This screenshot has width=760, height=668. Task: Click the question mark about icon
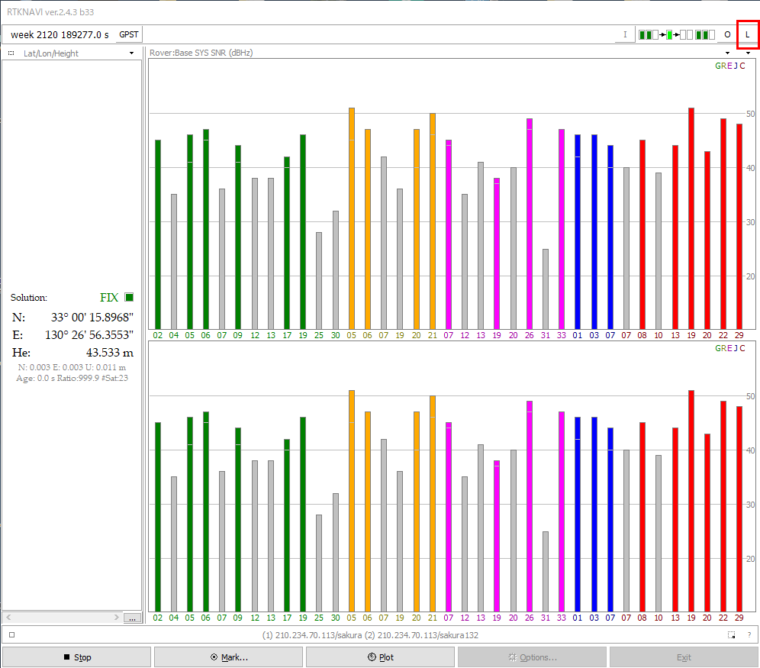(x=748, y=635)
